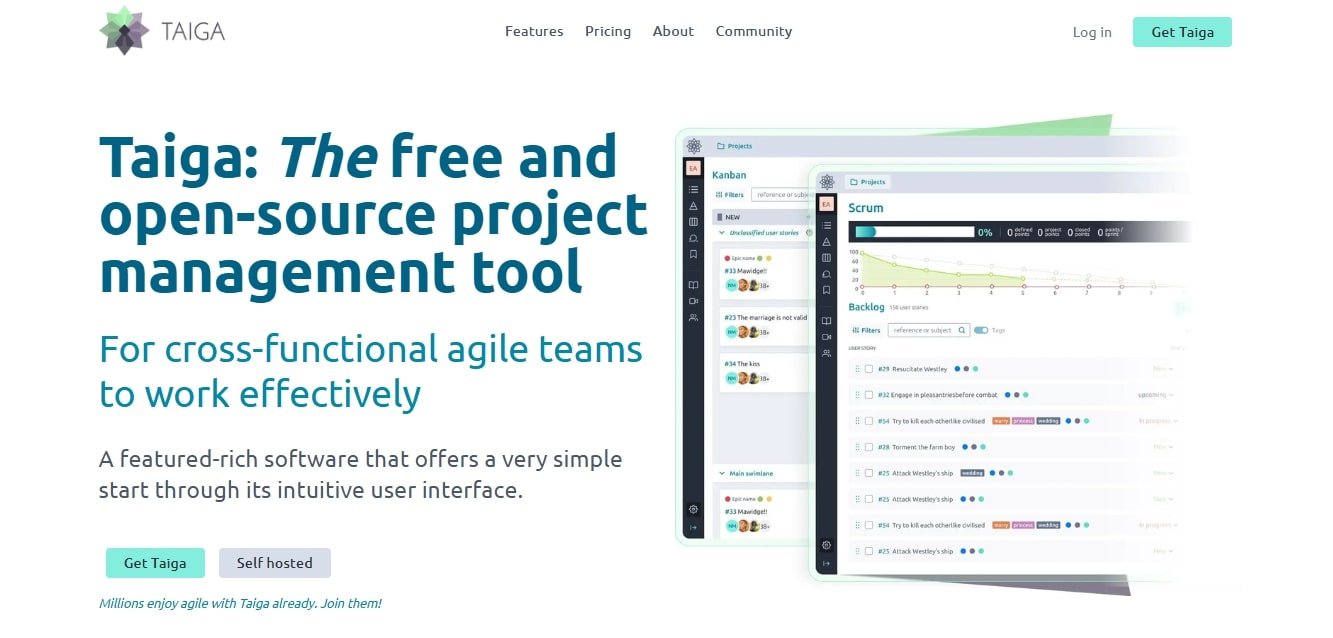Open the Wiki book icon in the sidebar
The image size is (1333, 638).
826,319
